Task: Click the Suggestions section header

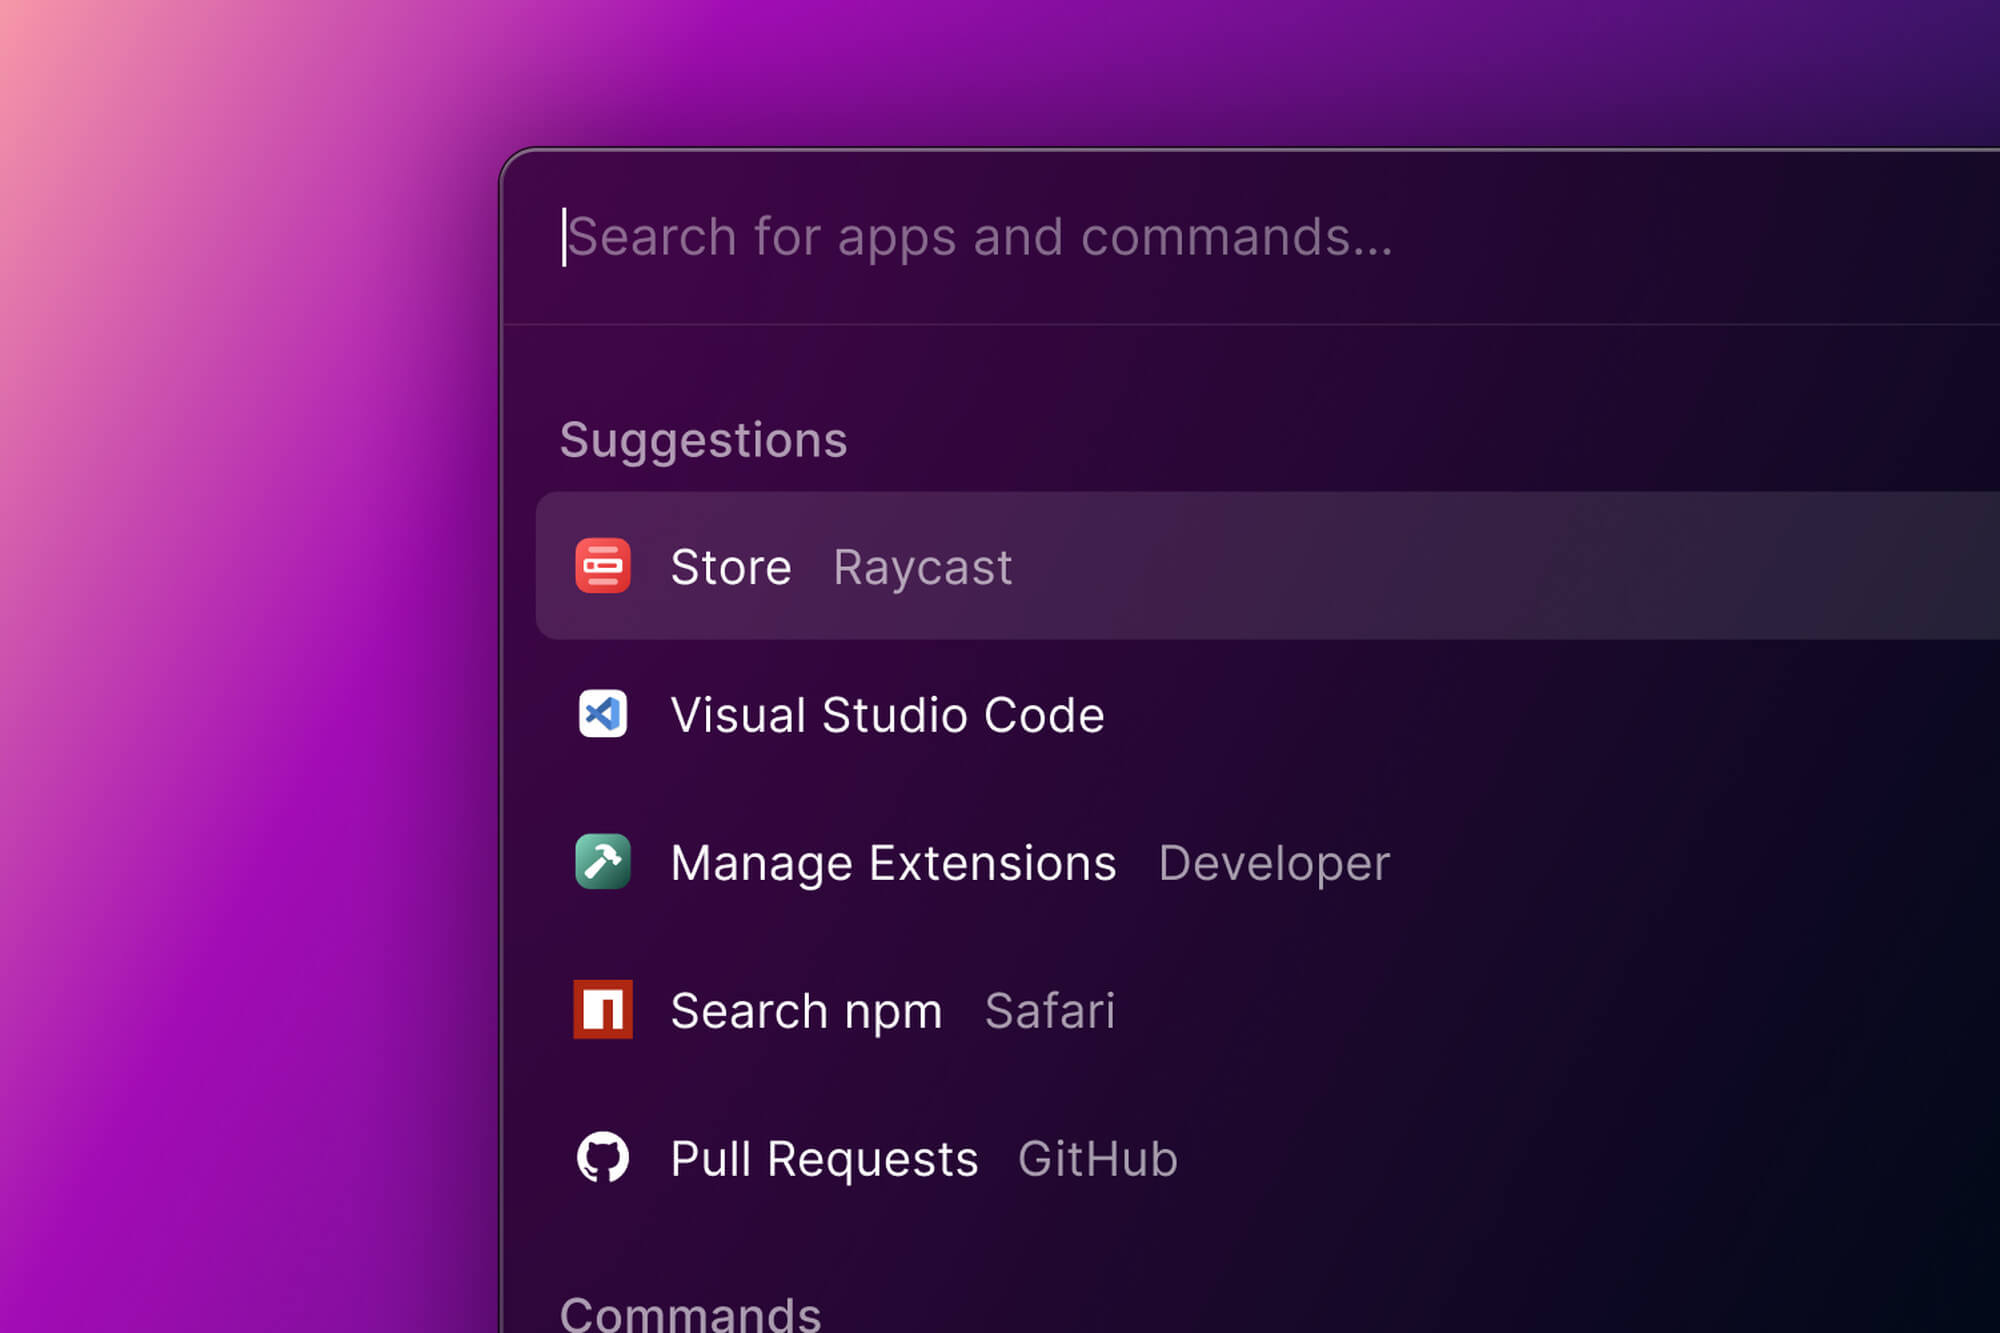Action: pyautogui.click(x=703, y=439)
